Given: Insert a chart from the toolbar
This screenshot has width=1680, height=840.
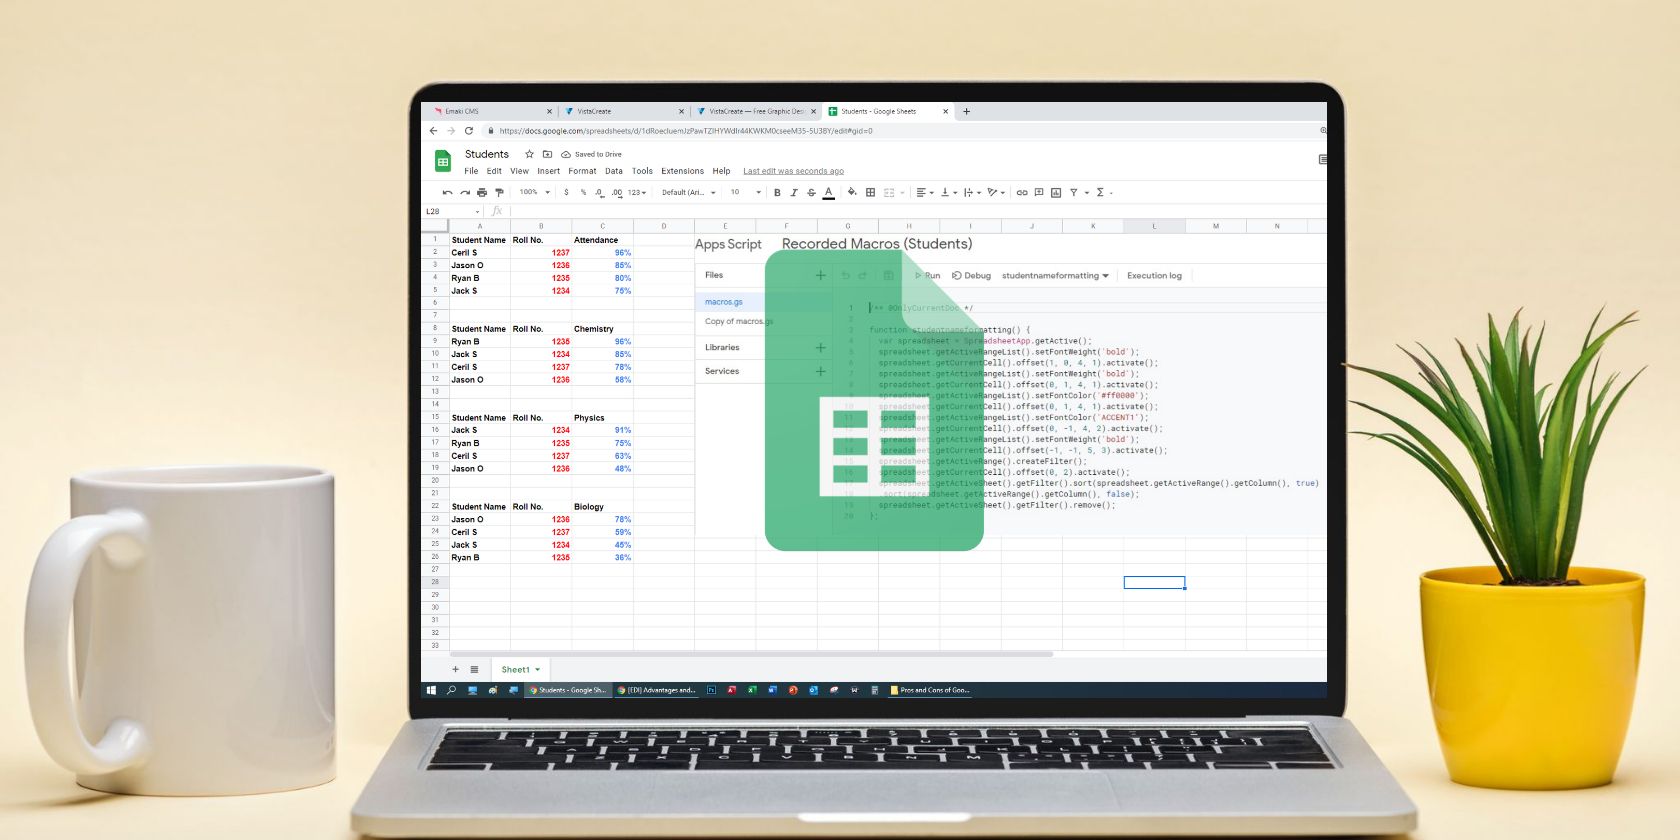Looking at the screenshot, I should (1056, 192).
